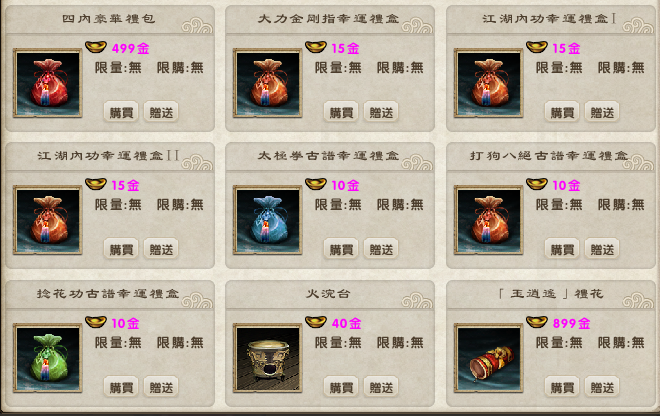Click the 四内豪華禮包 red bag icon
This screenshot has height=416, width=660.
click(48, 83)
